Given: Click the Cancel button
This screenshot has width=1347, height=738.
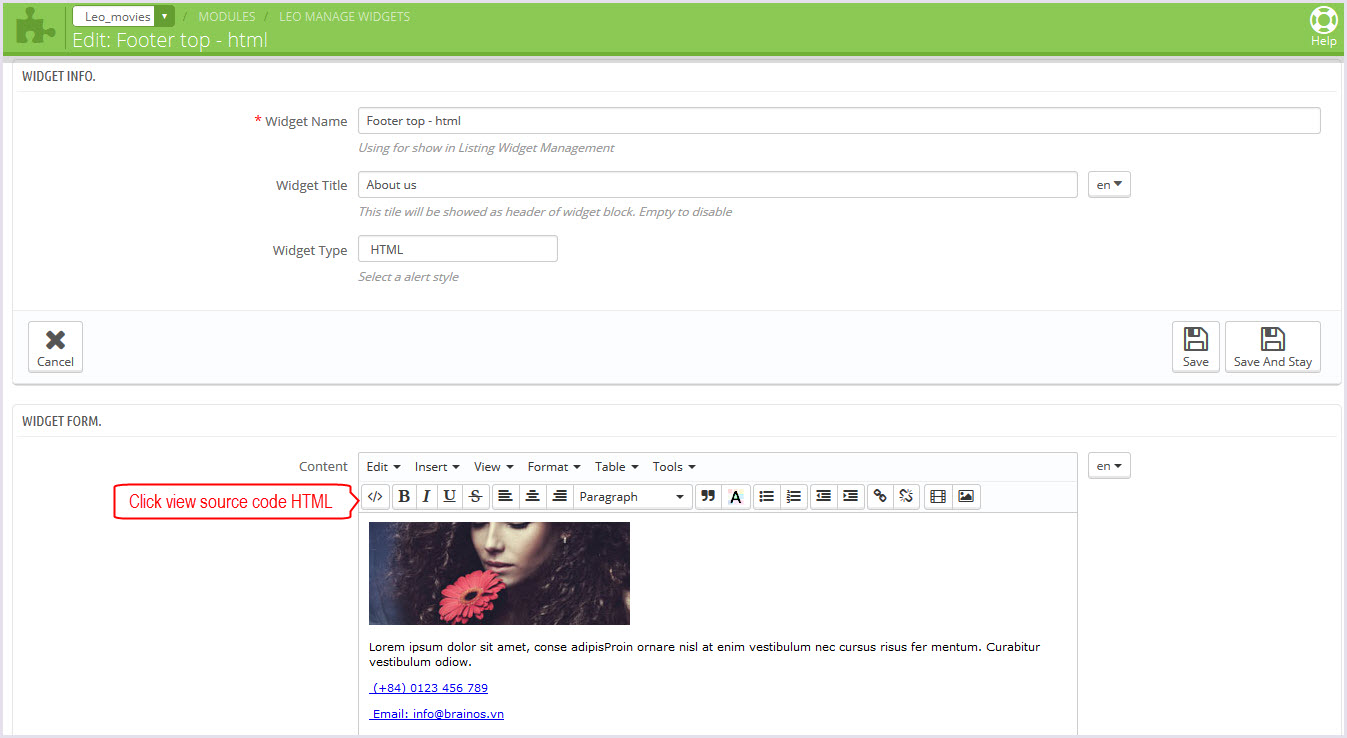Looking at the screenshot, I should point(55,347).
